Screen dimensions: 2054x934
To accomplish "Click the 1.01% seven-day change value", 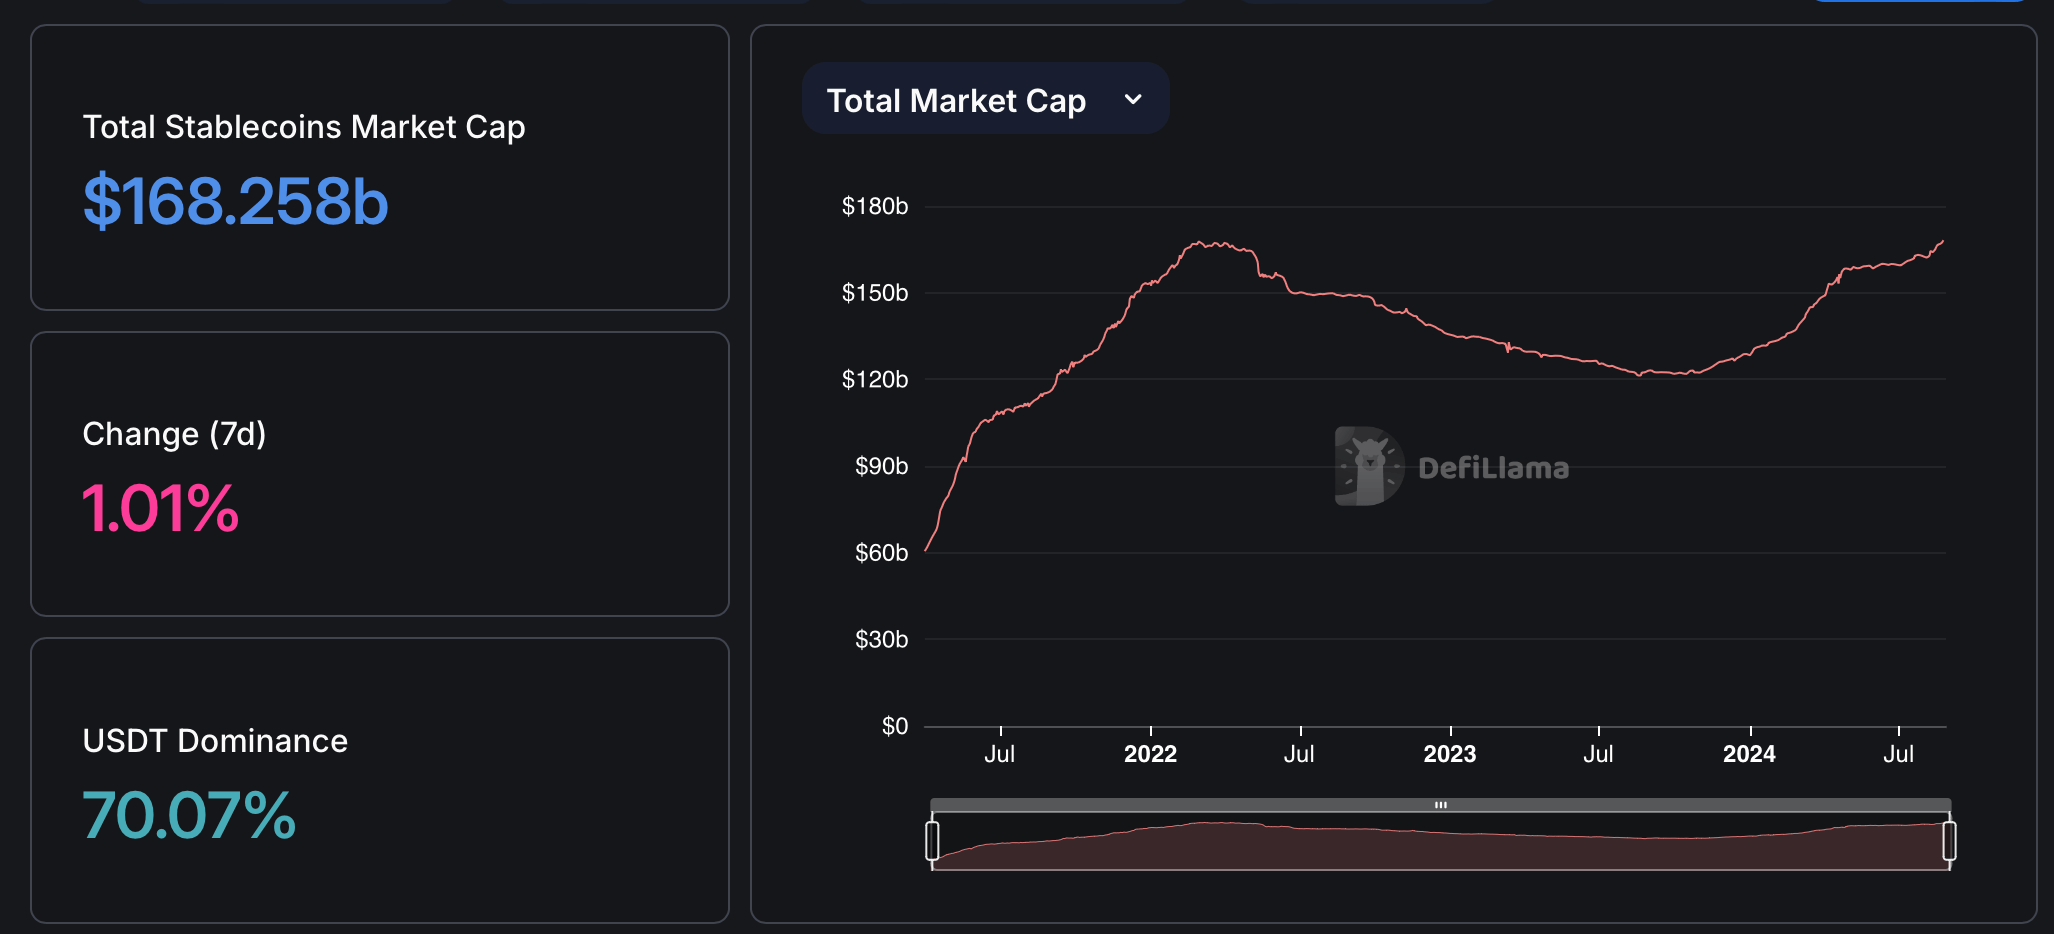I will coord(160,508).
